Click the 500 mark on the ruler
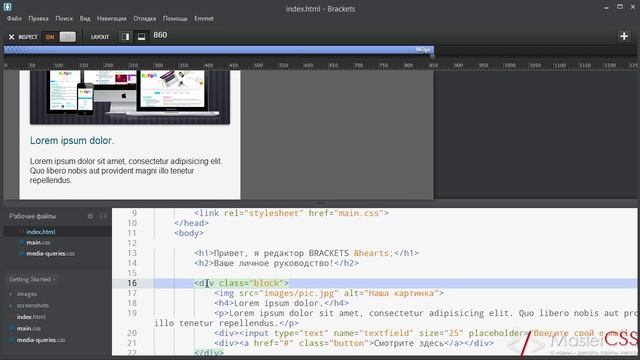Screen dimensions: 640x360 (x=258, y=65)
